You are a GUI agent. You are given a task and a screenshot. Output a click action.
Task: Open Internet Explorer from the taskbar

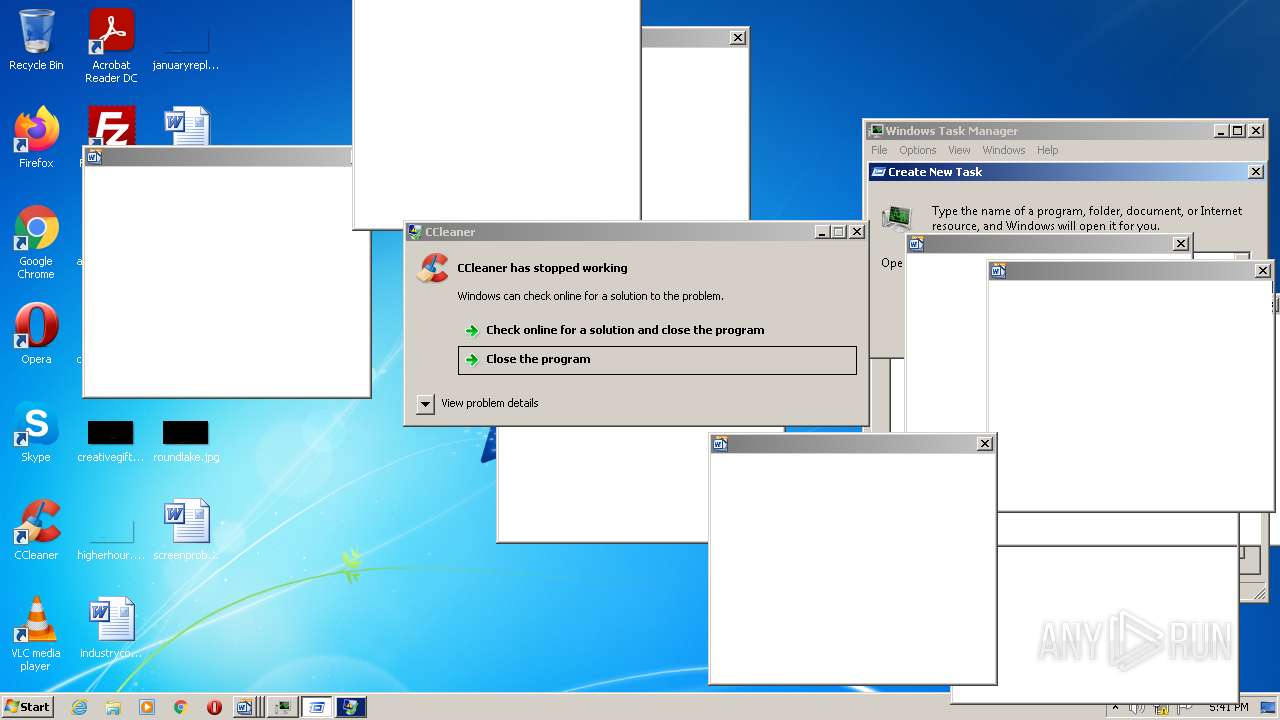[x=80, y=707]
